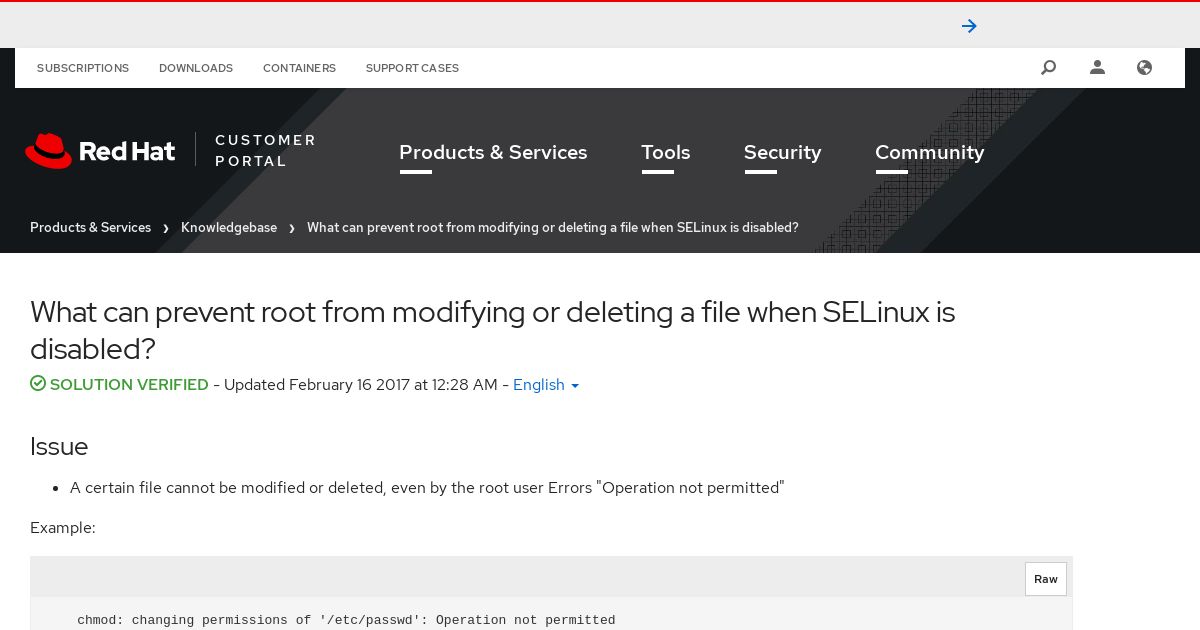Open the globe language selector icon
This screenshot has width=1200, height=630.
pos(1145,68)
